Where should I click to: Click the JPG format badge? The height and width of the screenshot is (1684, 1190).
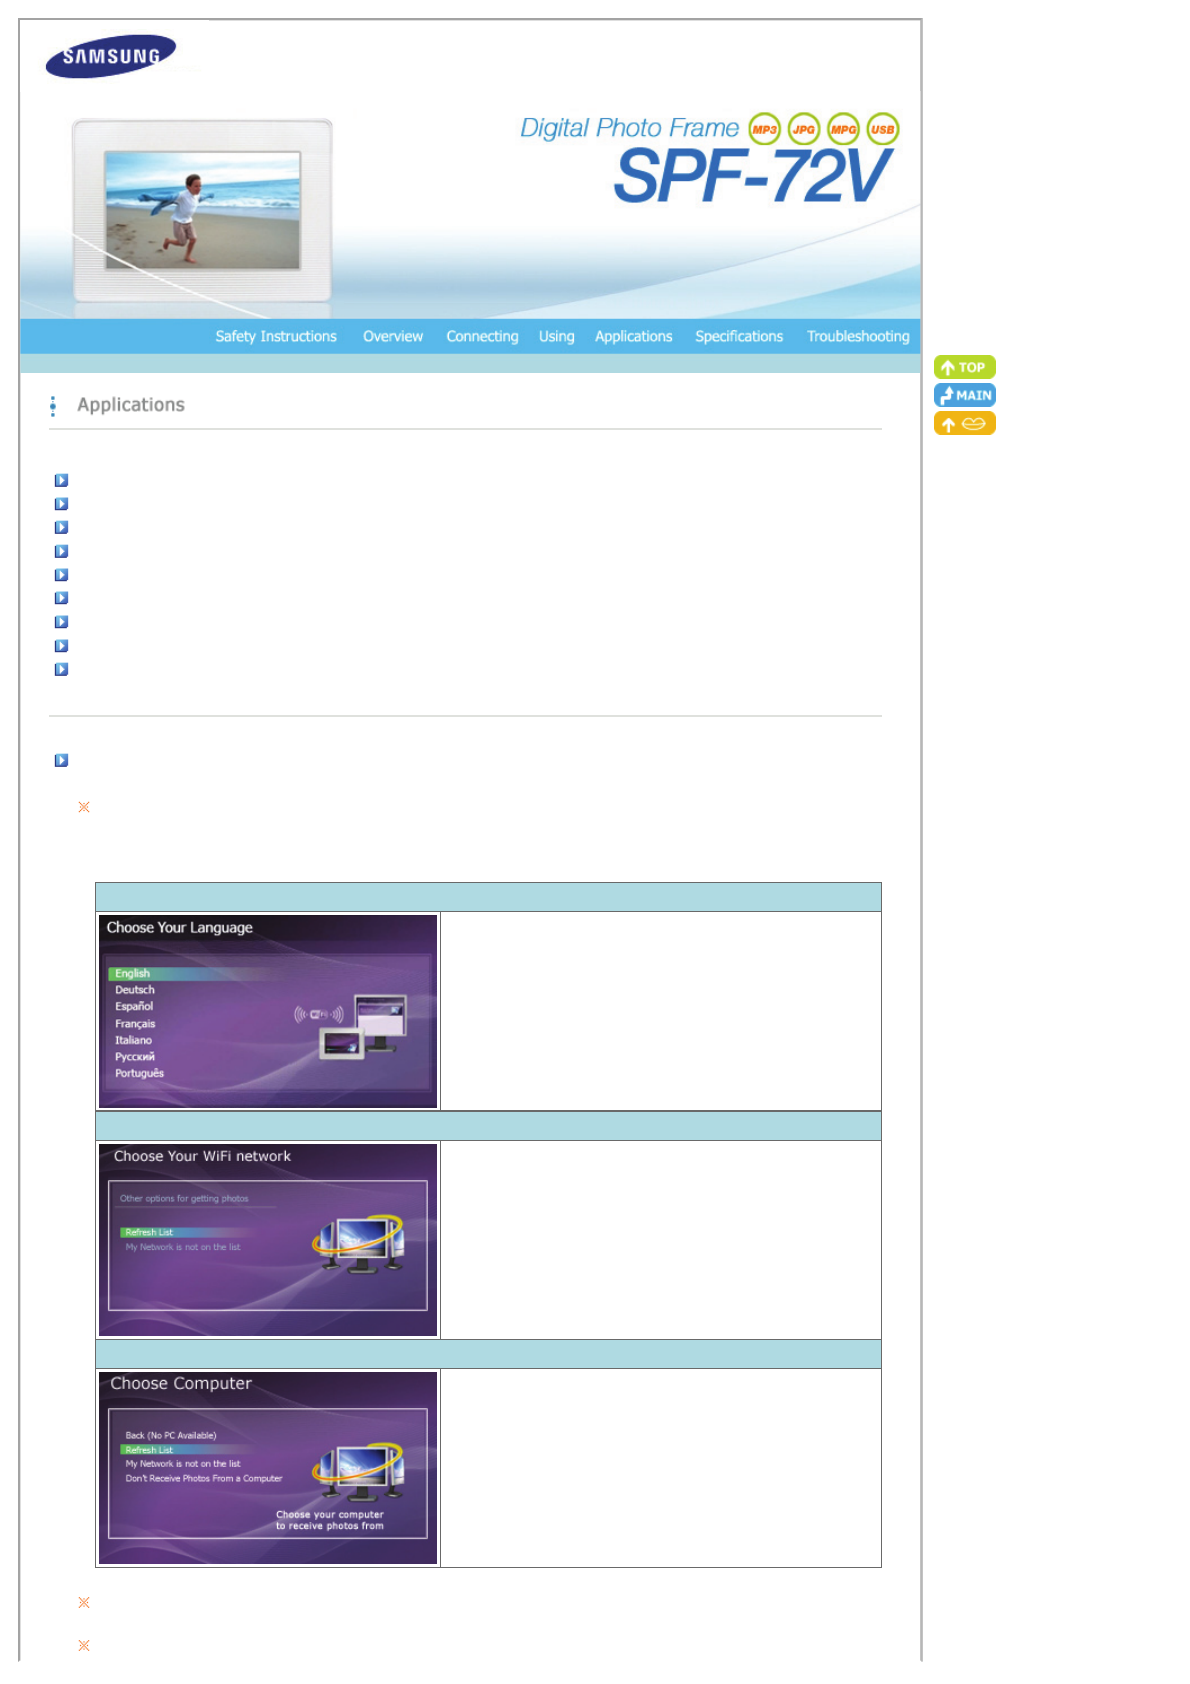click(x=804, y=129)
